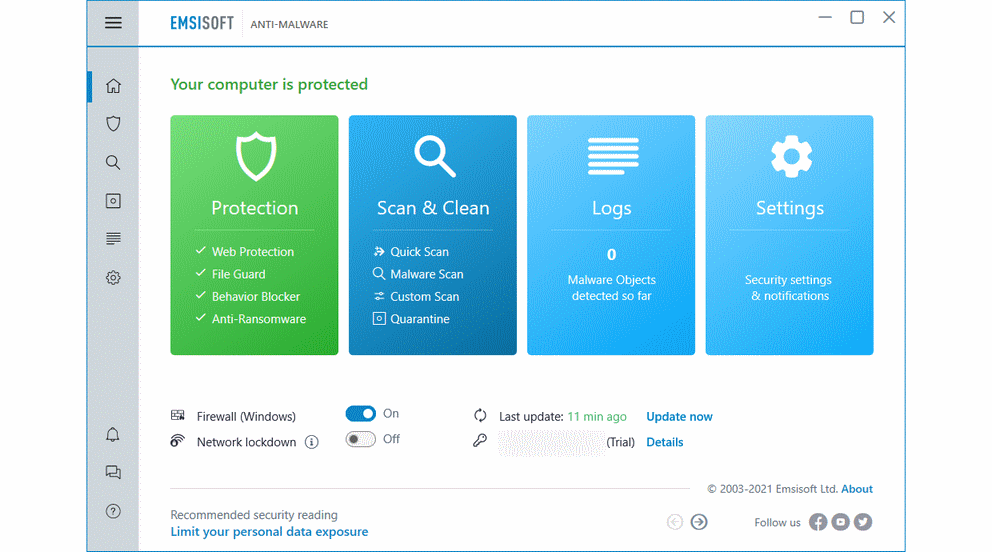The height and width of the screenshot is (552, 992).
Task: Click the Scan & Clean tile title
Action: pyautogui.click(x=433, y=208)
